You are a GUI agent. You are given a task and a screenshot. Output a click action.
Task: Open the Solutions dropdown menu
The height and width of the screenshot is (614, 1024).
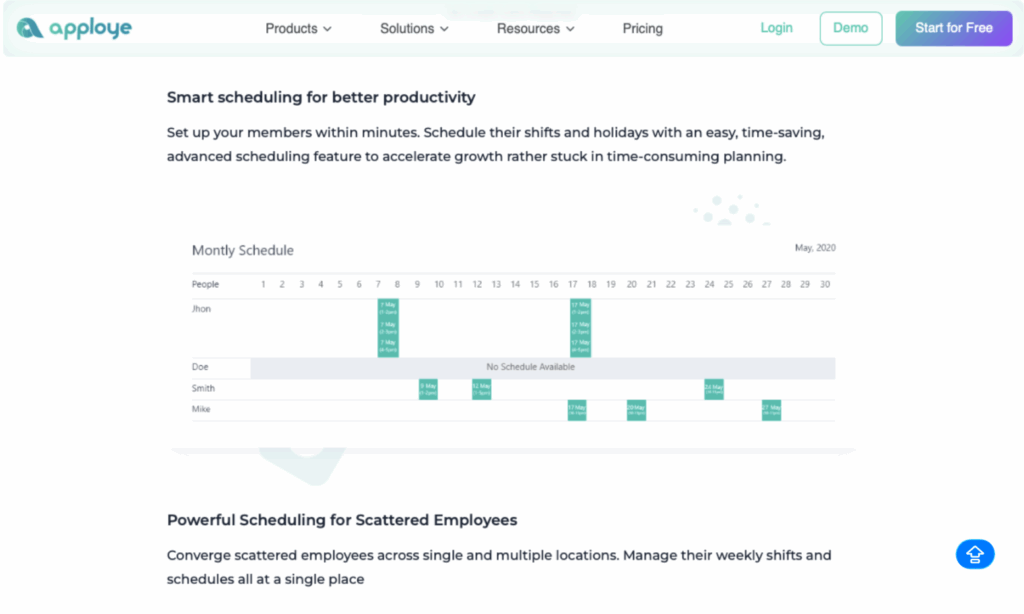[x=414, y=29]
